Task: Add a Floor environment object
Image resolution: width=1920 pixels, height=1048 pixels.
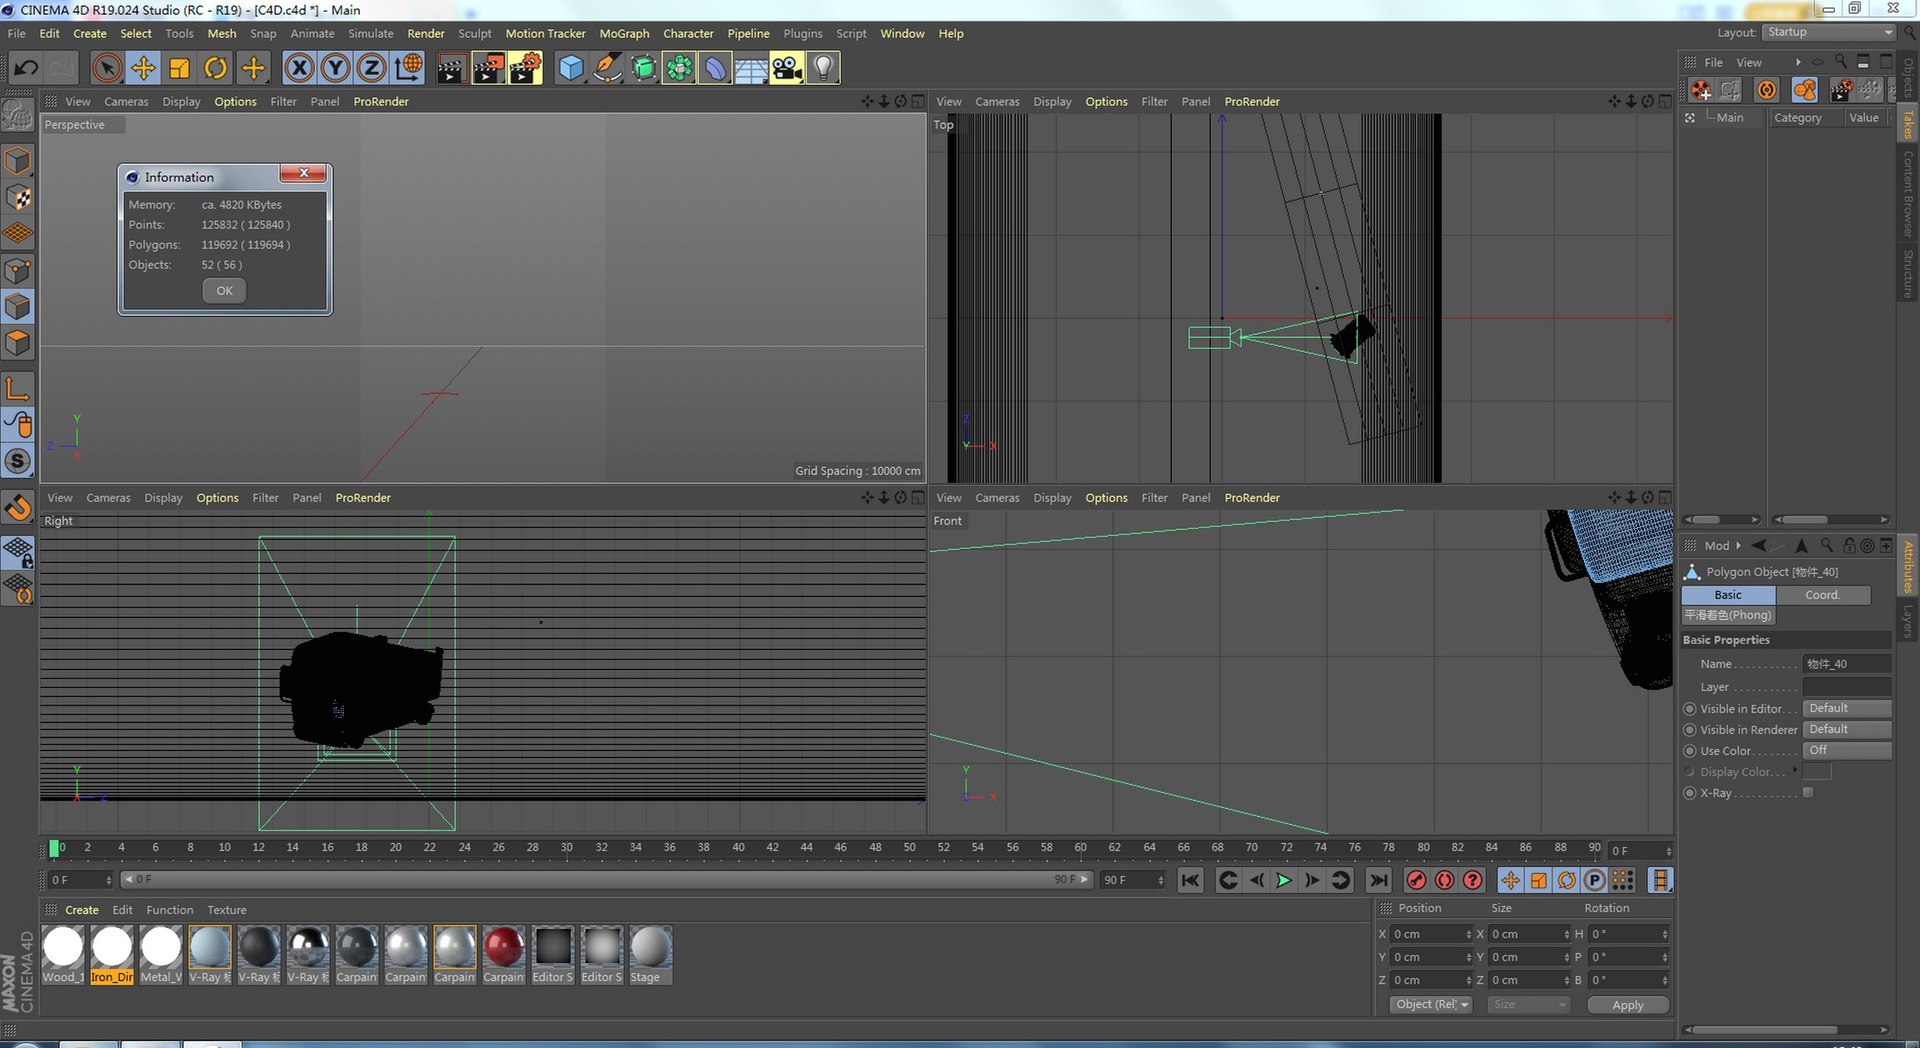Action: [751, 68]
